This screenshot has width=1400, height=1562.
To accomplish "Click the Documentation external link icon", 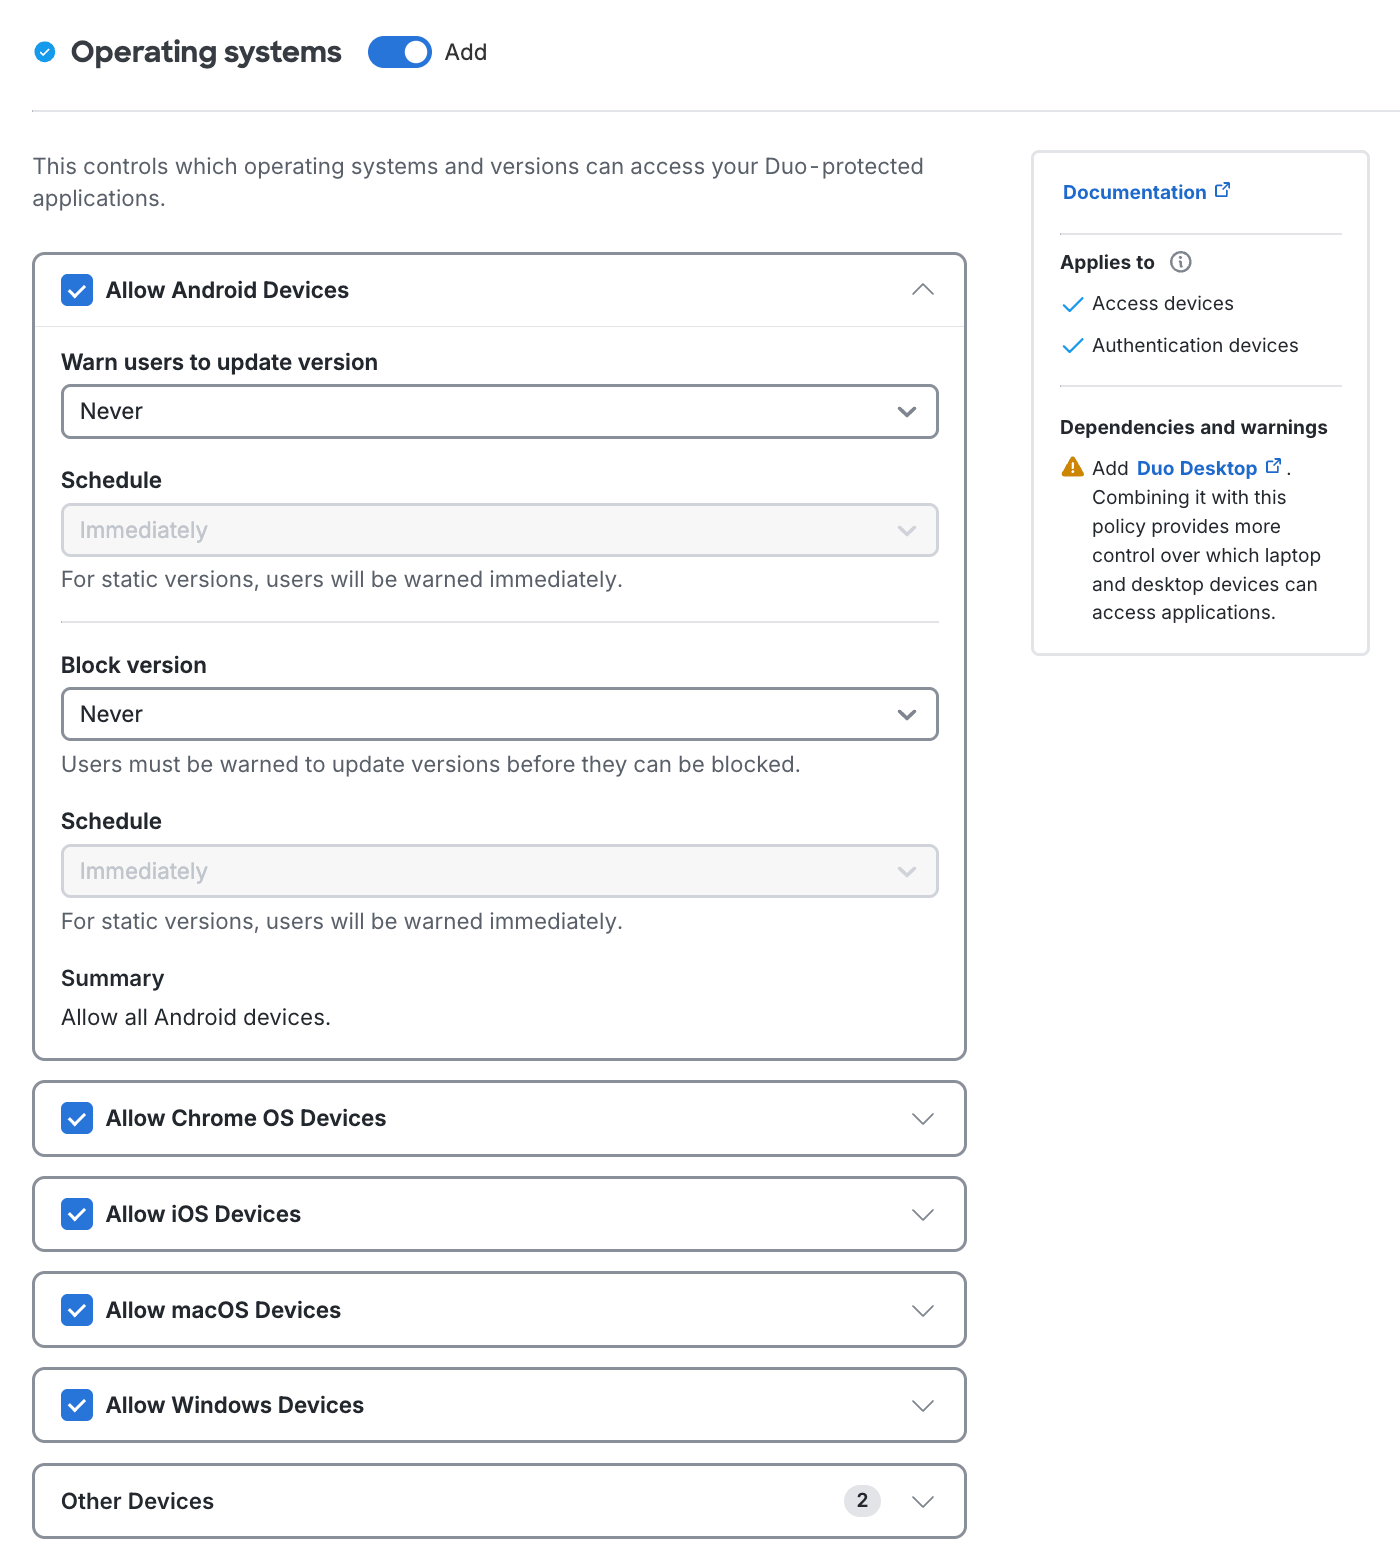I will [x=1222, y=190].
